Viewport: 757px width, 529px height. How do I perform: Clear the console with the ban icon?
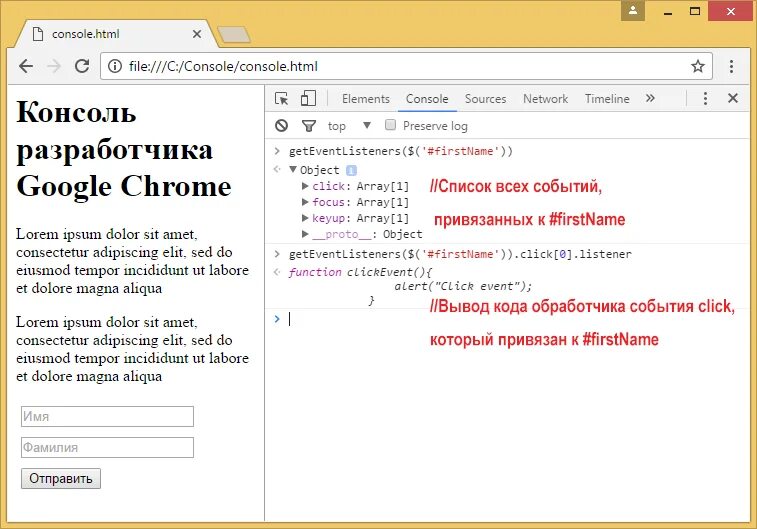(281, 126)
